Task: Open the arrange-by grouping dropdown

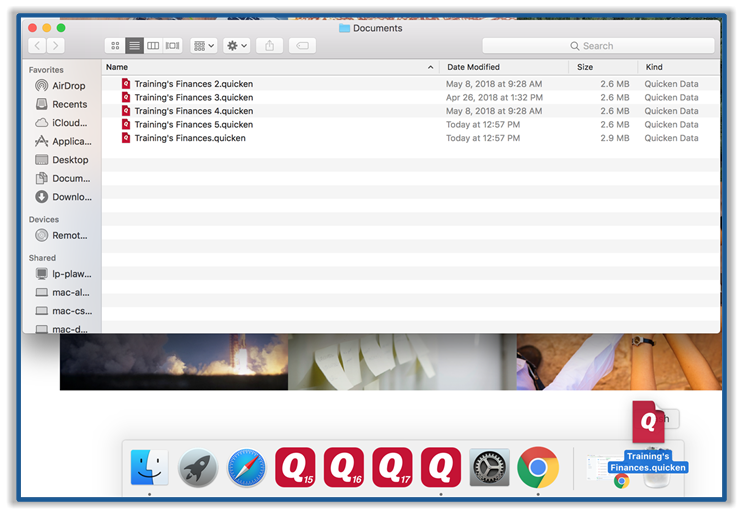Action: tap(203, 46)
